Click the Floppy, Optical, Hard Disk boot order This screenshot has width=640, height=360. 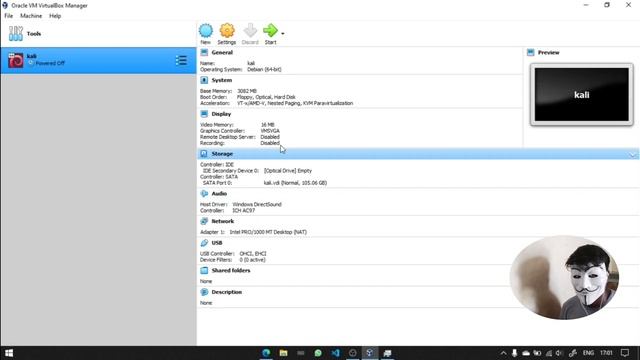pos(266,97)
